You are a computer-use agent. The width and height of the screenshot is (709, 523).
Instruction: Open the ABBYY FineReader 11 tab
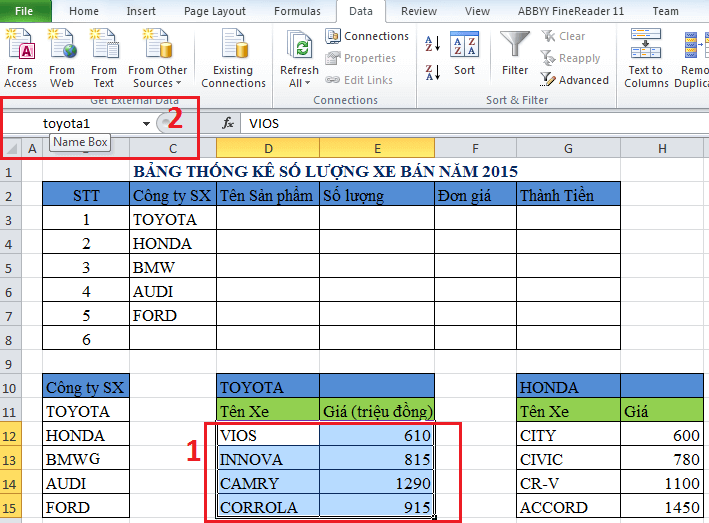(x=571, y=11)
